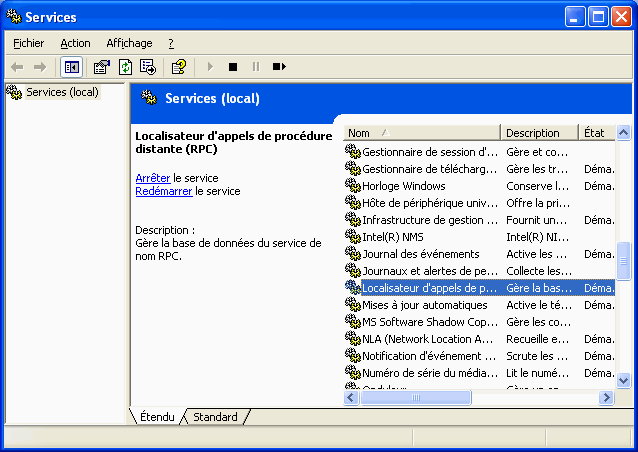Switch to the Standard tab
This screenshot has height=452, width=638.
215,417
